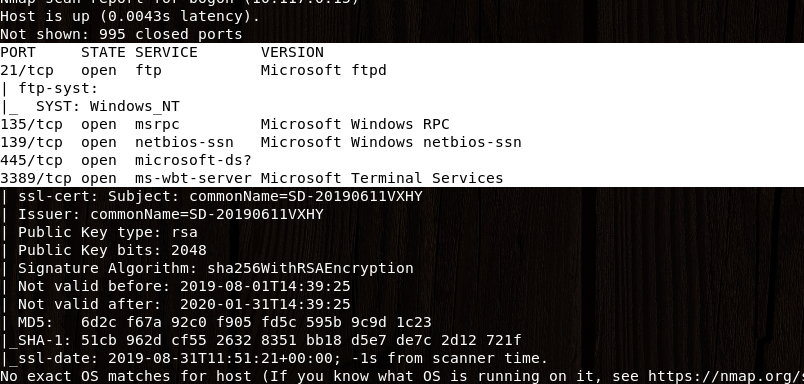Click the ftp-syst script output line
Screen dimensions: 804x384
tap(49, 88)
